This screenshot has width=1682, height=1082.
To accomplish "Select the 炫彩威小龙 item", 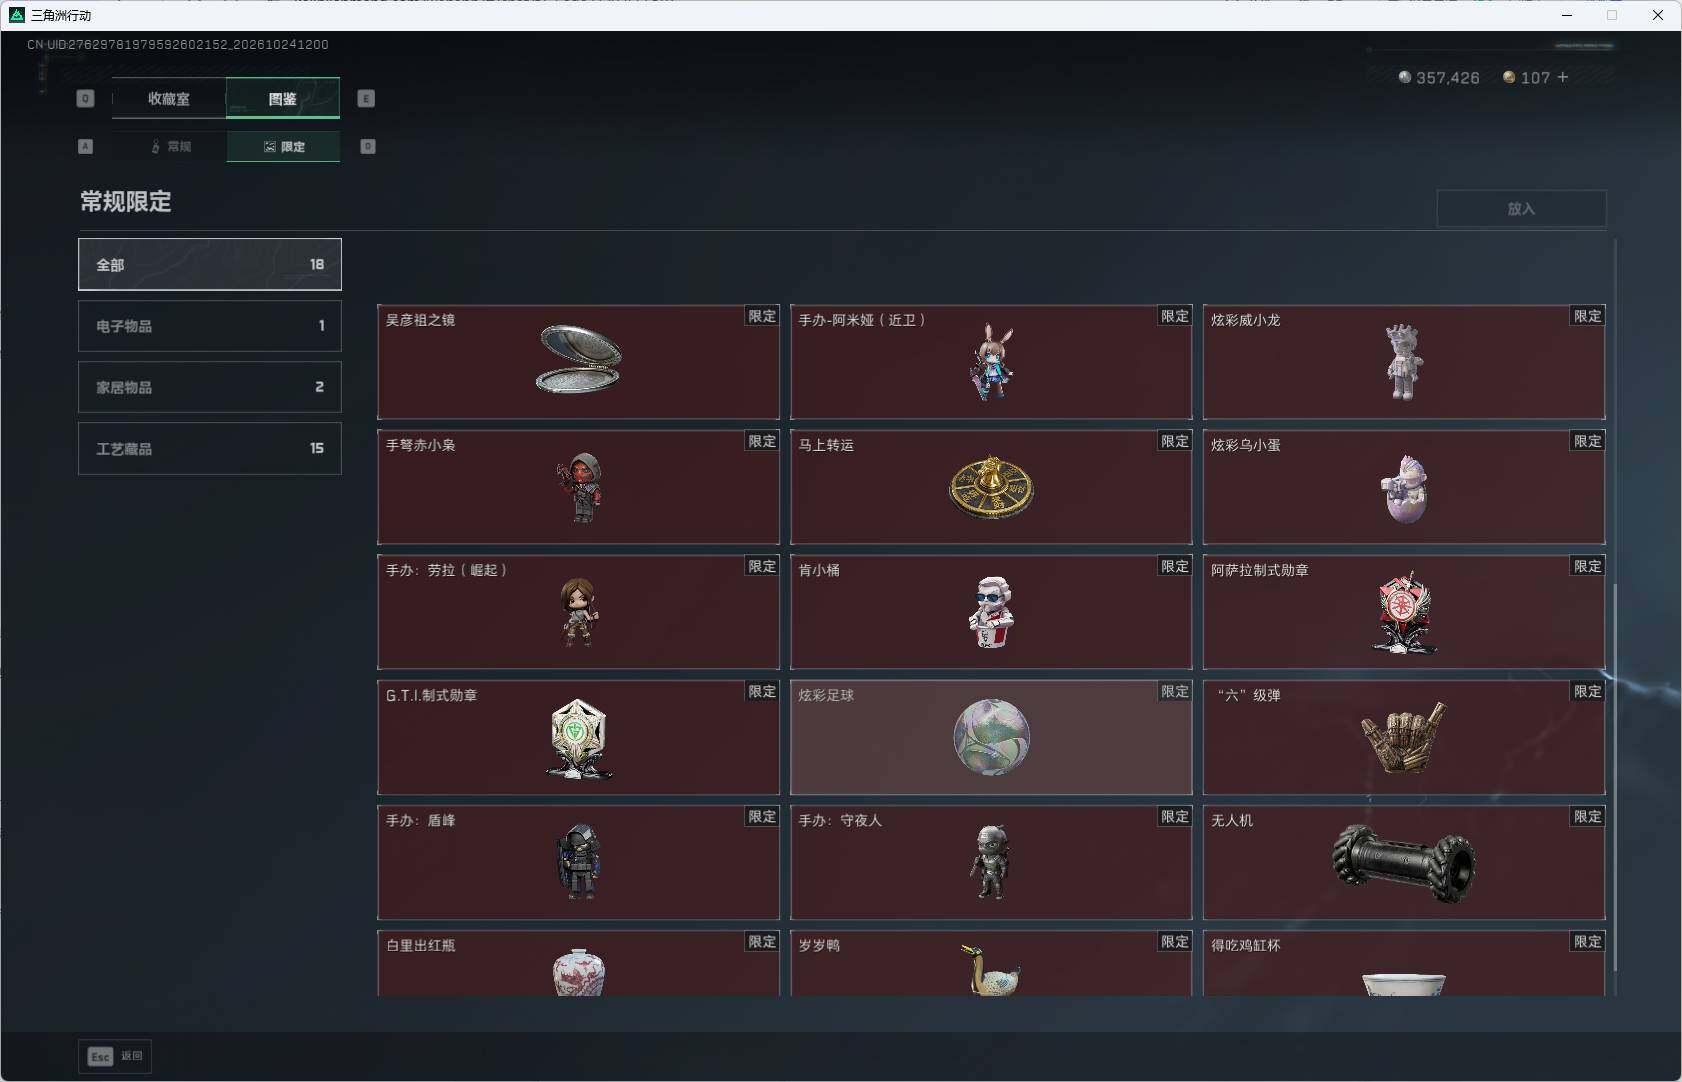I will (1404, 362).
